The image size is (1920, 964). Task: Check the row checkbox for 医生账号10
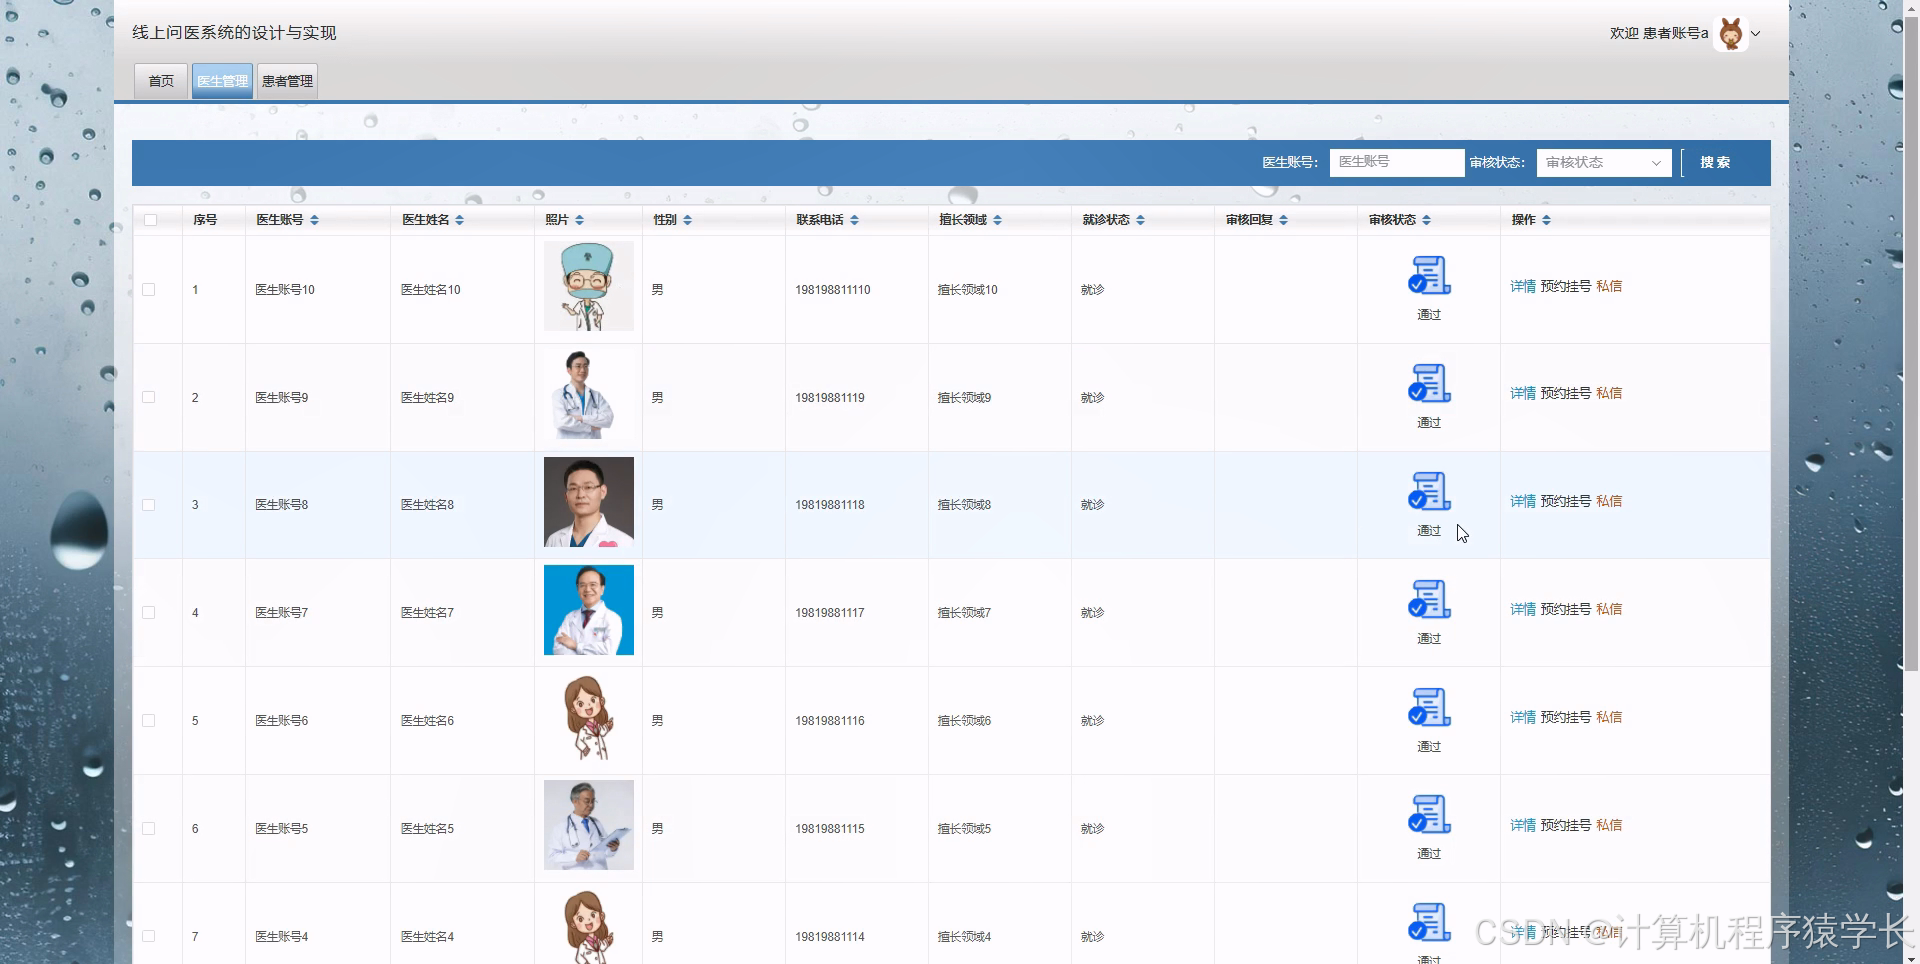point(148,289)
